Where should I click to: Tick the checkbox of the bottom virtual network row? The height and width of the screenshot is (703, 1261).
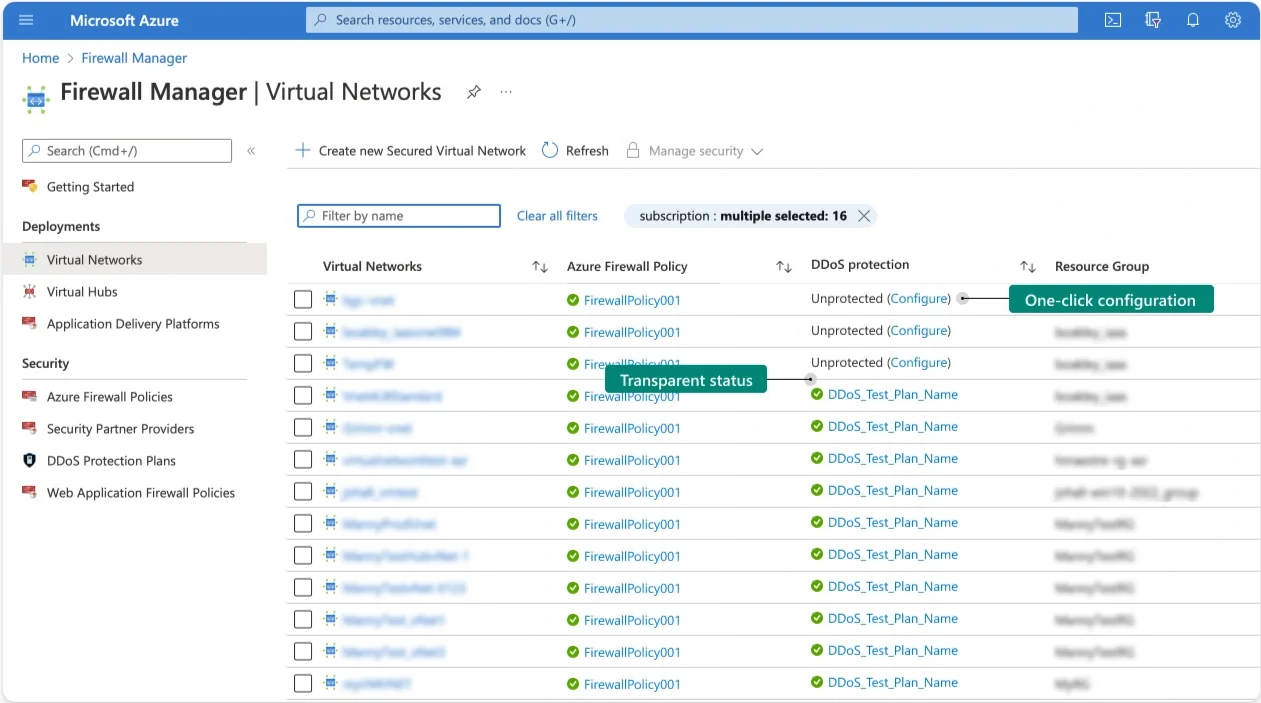coord(303,684)
